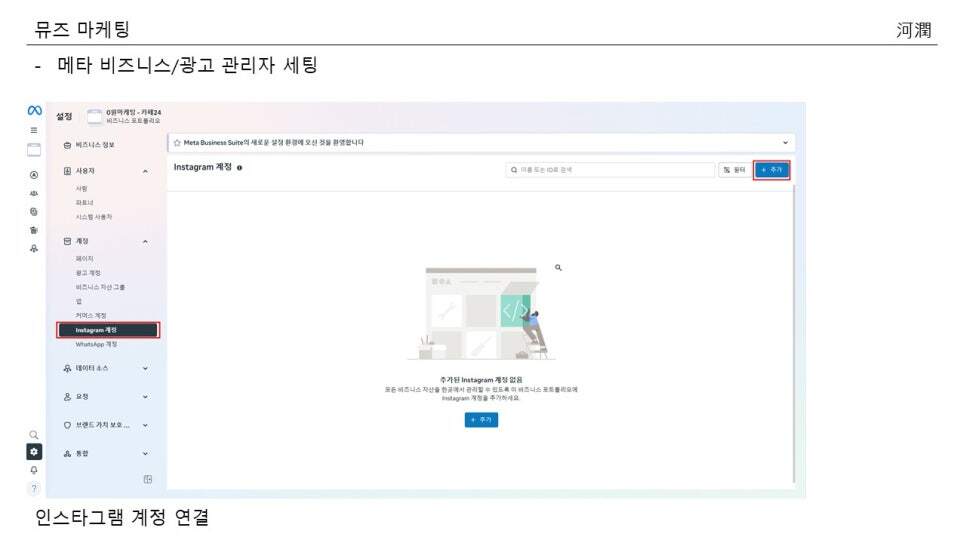Image resolution: width=966 pixels, height=543 pixels.
Task: Select the highlighted Instagram 계정 item
Action: tap(108, 330)
